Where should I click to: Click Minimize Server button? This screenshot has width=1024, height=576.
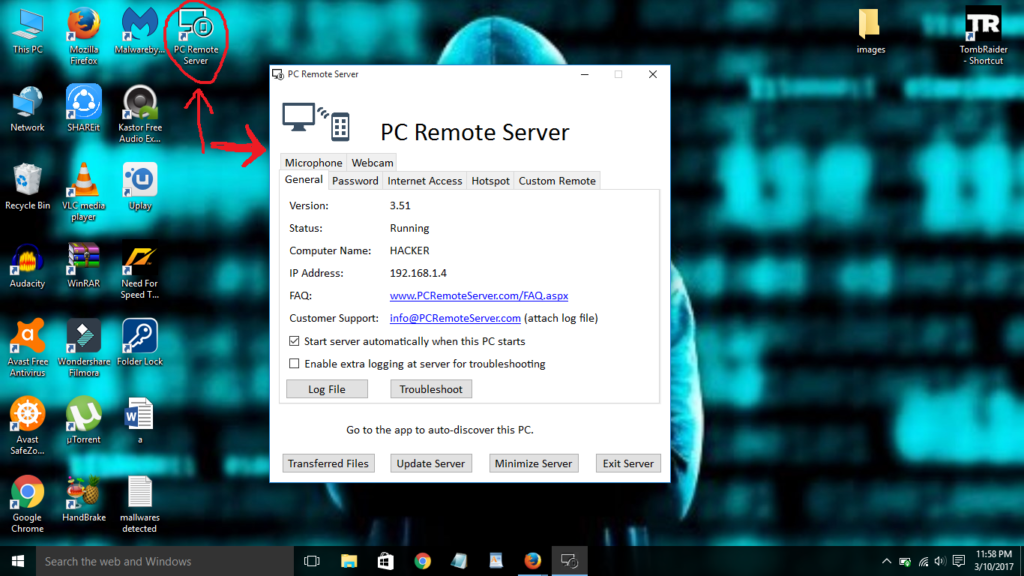(534, 464)
